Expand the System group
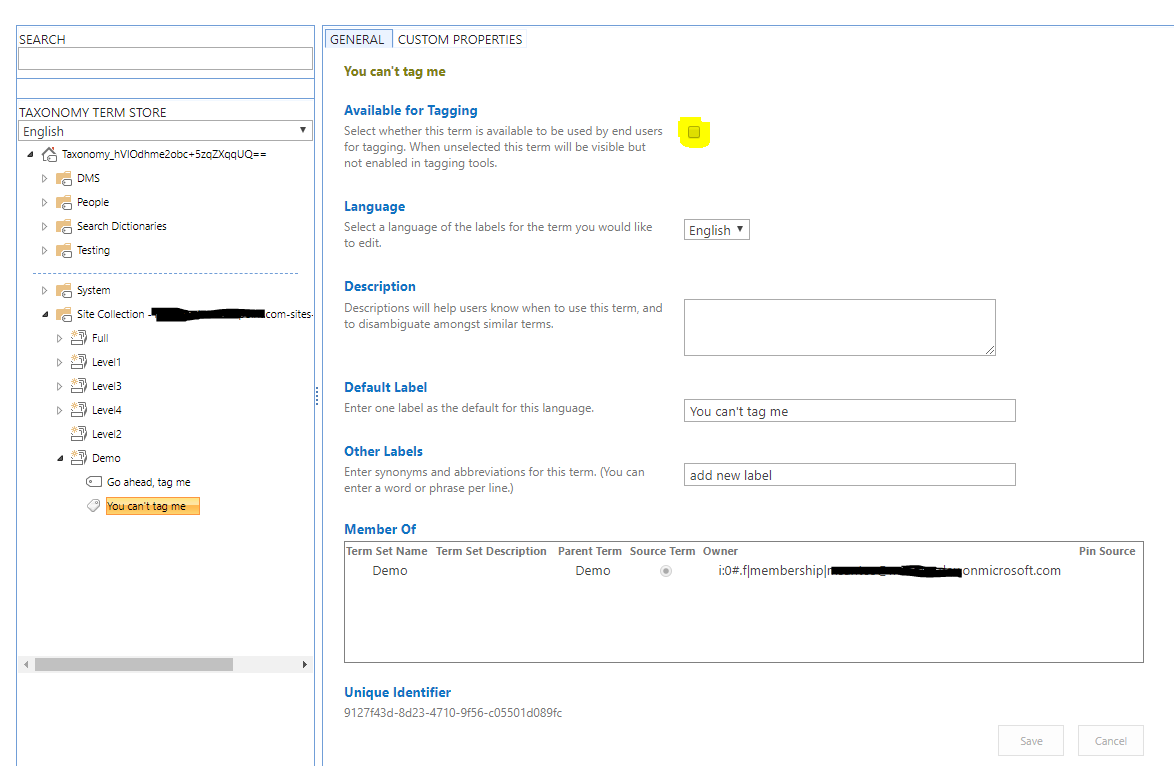Viewport: 1174px width, 766px height. click(x=44, y=290)
